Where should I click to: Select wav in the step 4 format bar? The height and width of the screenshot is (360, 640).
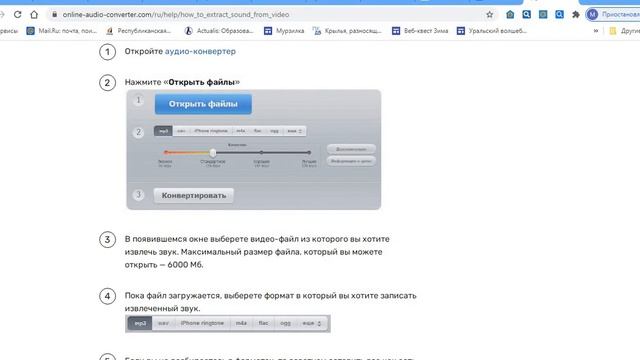coord(163,323)
